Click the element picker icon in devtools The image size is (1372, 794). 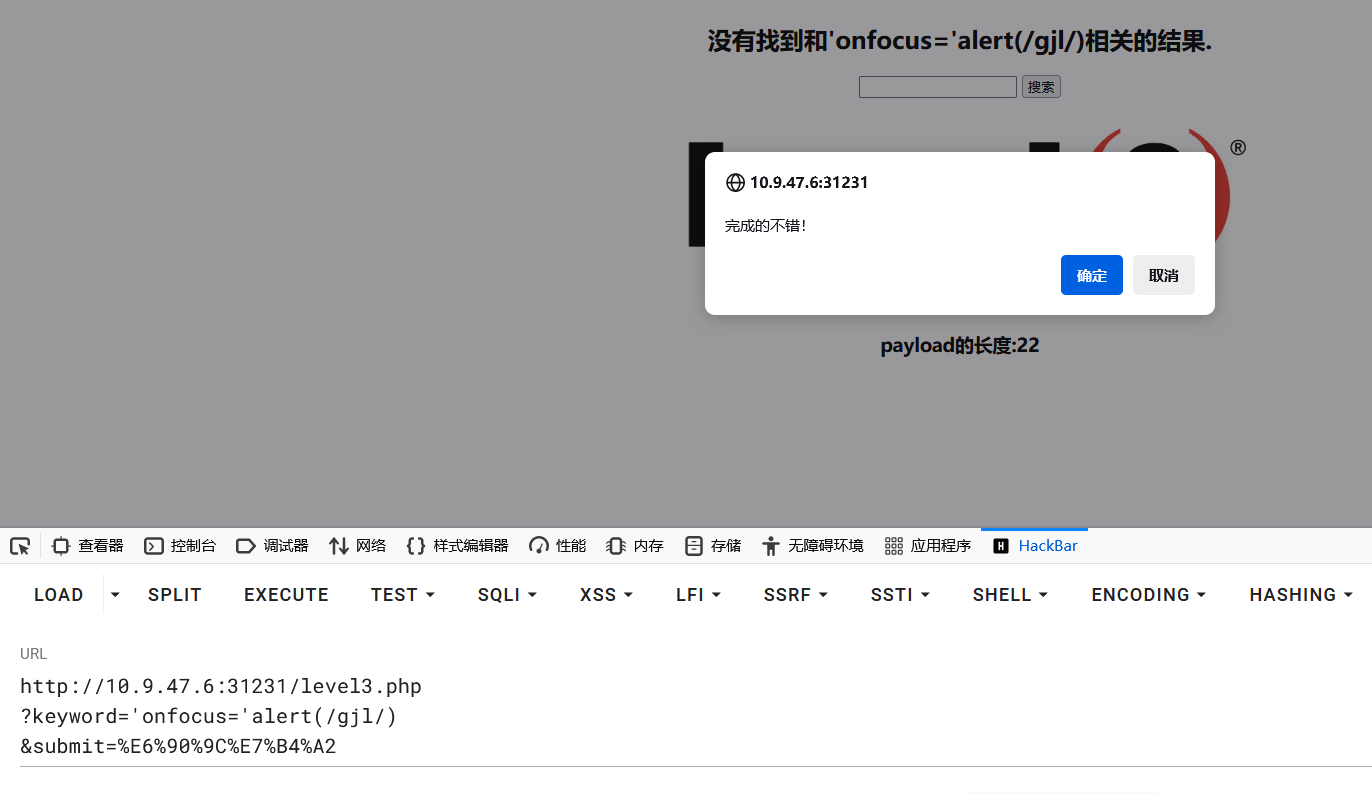pyautogui.click(x=20, y=546)
